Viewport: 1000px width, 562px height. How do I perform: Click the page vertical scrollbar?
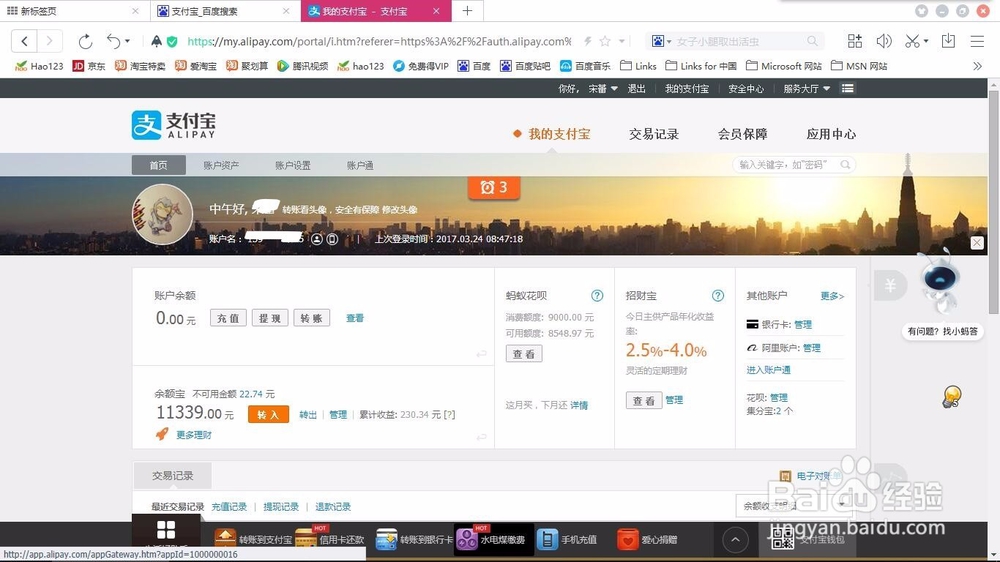click(x=994, y=202)
